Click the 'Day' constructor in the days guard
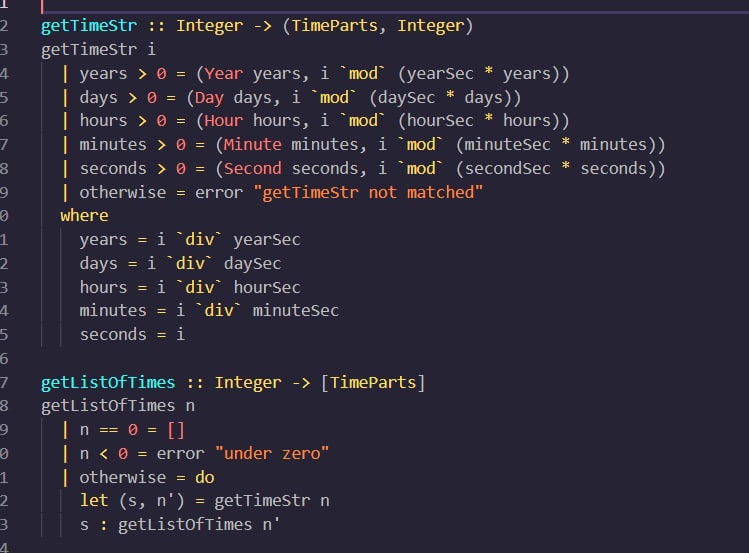Image resolution: width=749 pixels, height=553 pixels. (209, 97)
